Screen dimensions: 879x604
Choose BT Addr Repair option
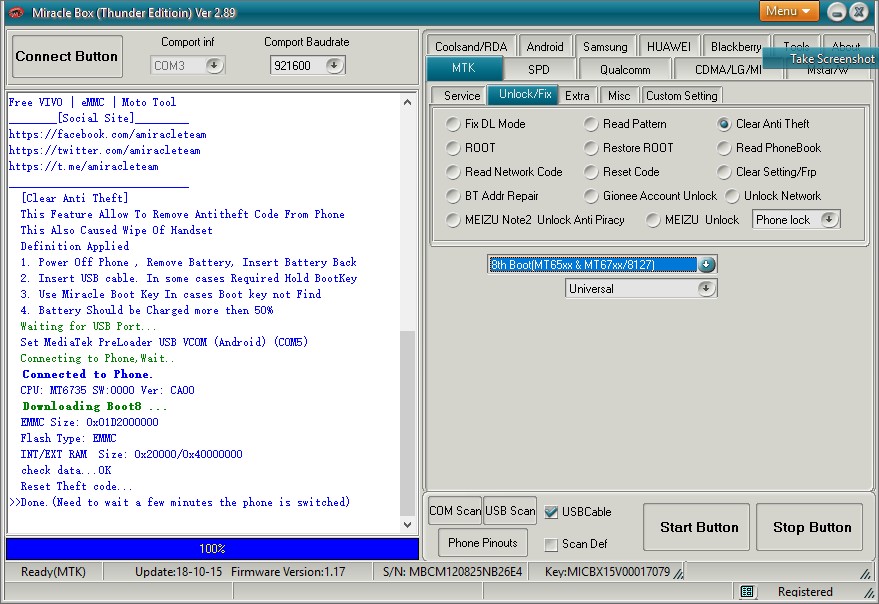[x=452, y=196]
